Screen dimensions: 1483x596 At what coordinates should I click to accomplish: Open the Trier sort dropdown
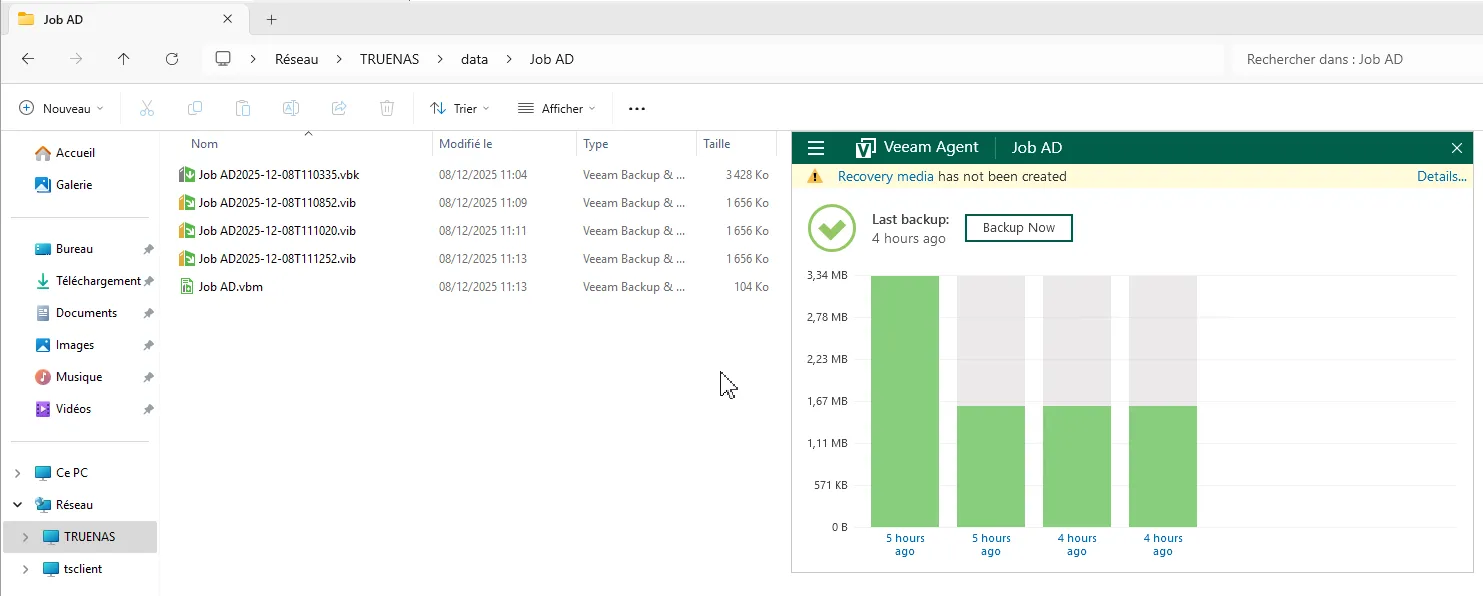[460, 108]
